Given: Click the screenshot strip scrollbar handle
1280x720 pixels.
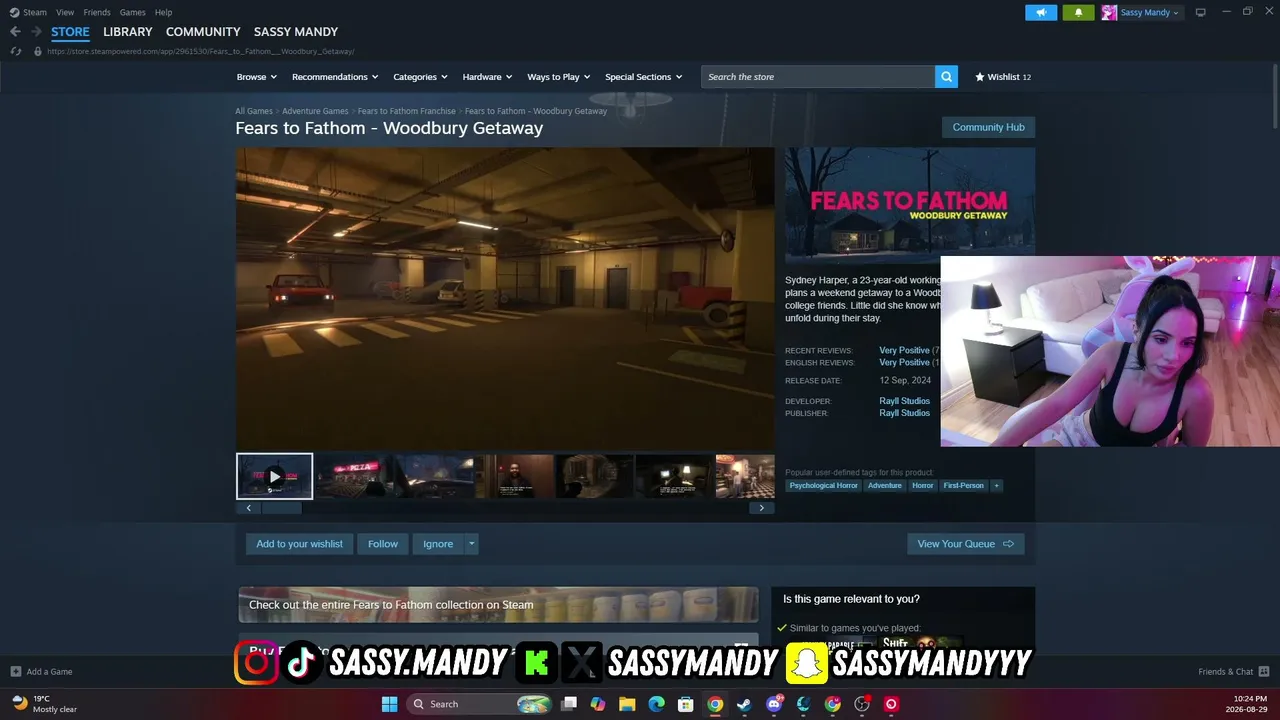Looking at the screenshot, I should tap(281, 508).
